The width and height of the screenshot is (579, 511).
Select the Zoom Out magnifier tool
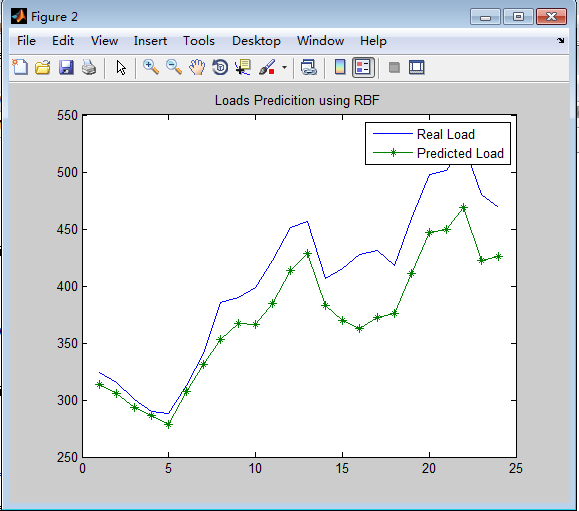click(x=174, y=68)
